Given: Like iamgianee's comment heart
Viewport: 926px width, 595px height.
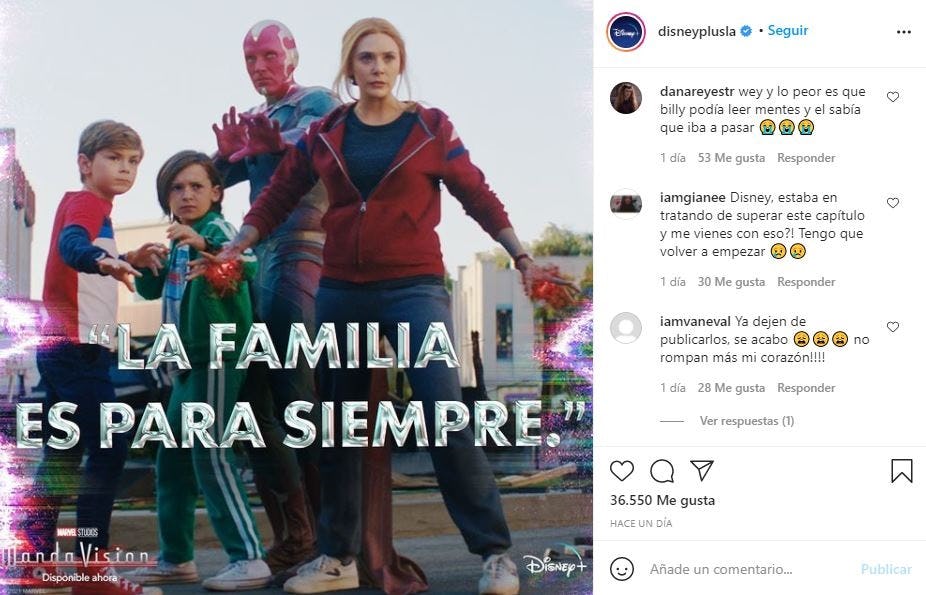Looking at the screenshot, I should (893, 203).
